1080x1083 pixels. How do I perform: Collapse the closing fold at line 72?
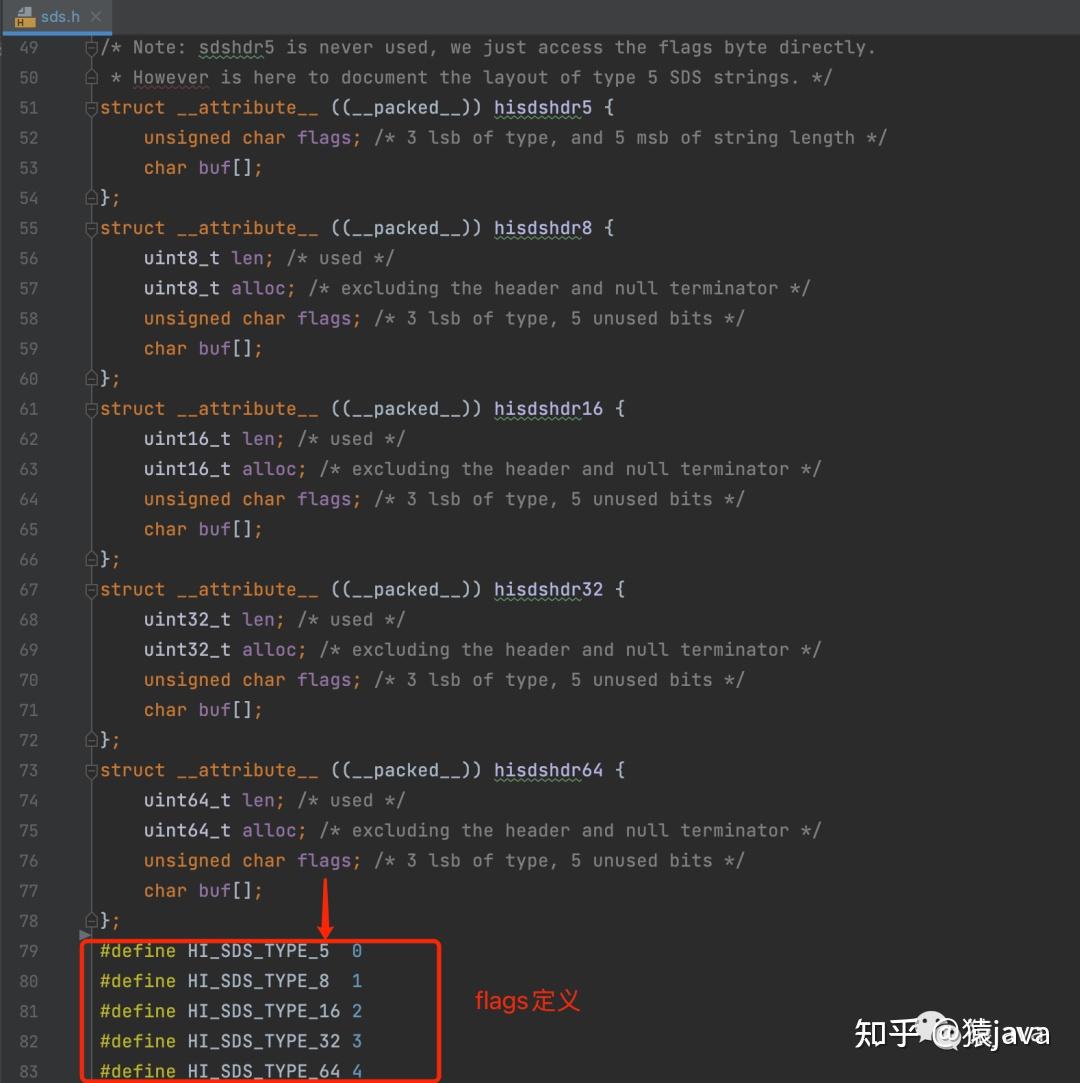(x=90, y=740)
